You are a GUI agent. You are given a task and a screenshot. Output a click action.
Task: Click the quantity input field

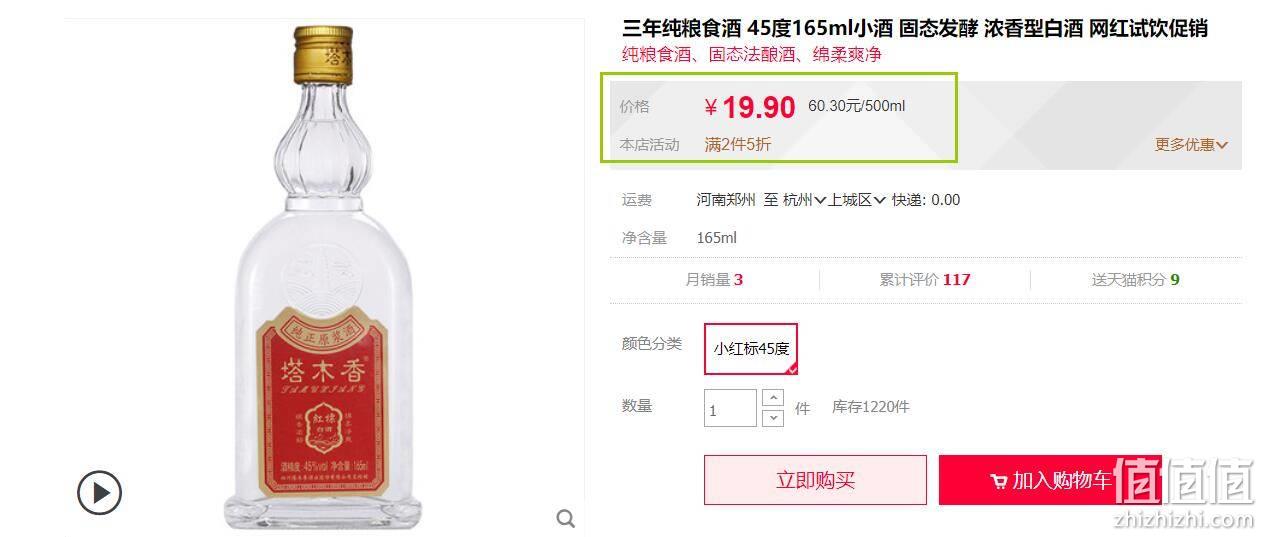click(x=730, y=408)
